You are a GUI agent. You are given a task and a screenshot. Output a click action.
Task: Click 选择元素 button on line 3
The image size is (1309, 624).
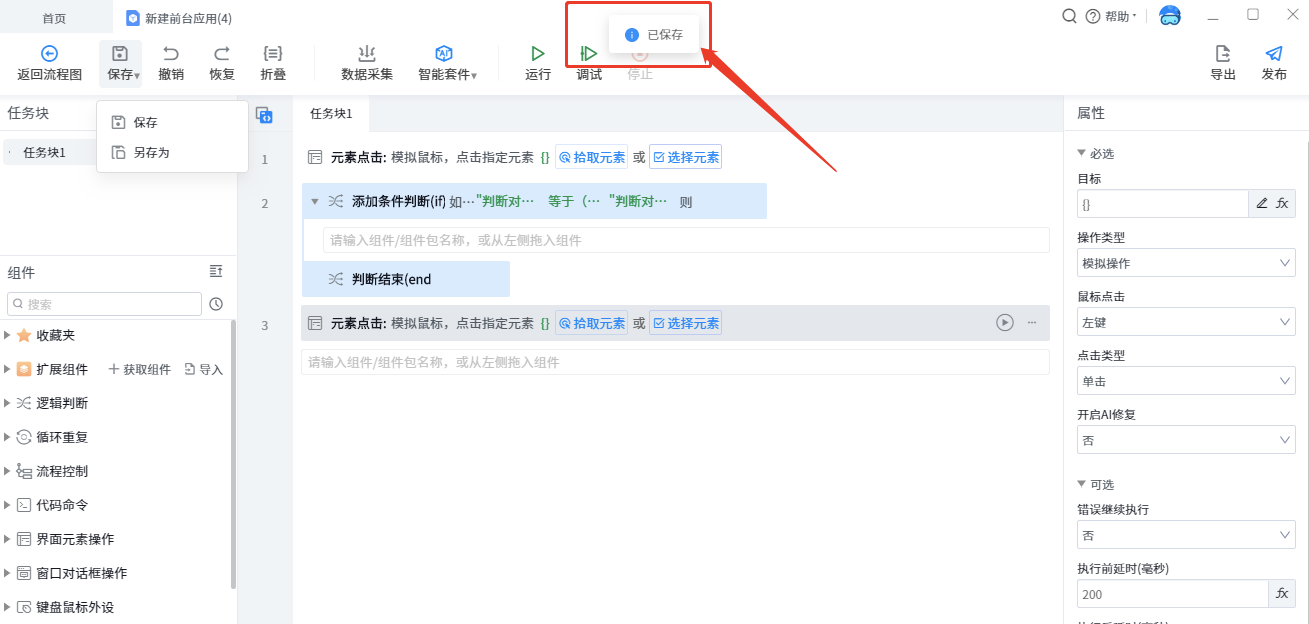point(686,323)
